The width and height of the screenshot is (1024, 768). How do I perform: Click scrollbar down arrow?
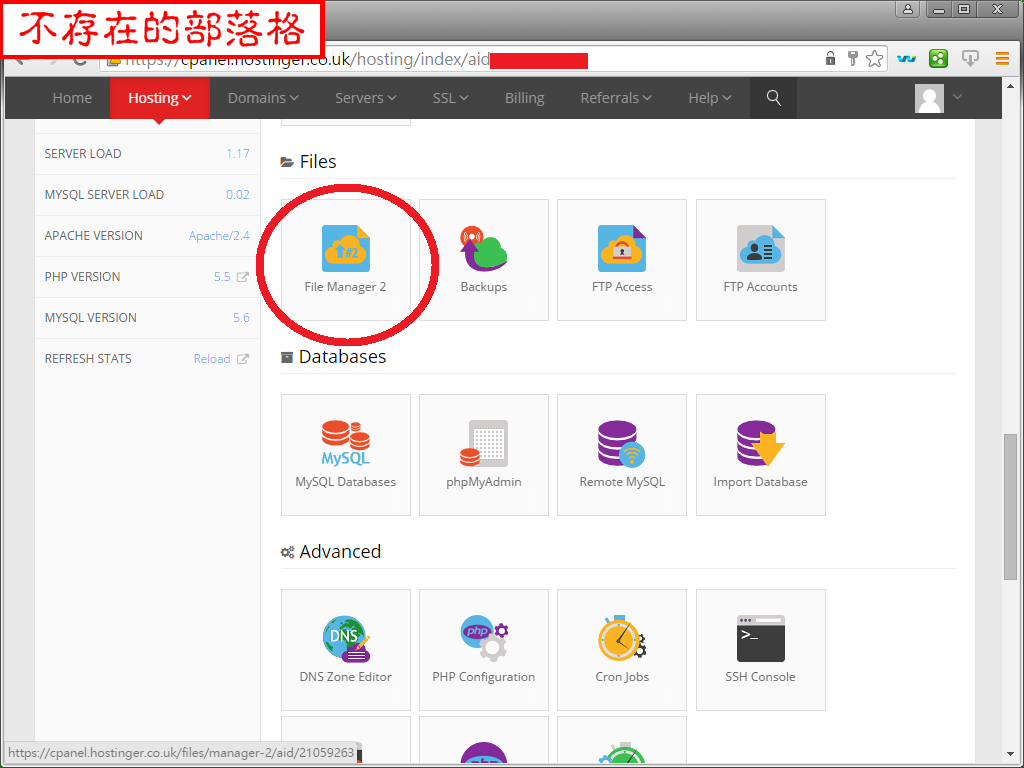(x=1010, y=755)
